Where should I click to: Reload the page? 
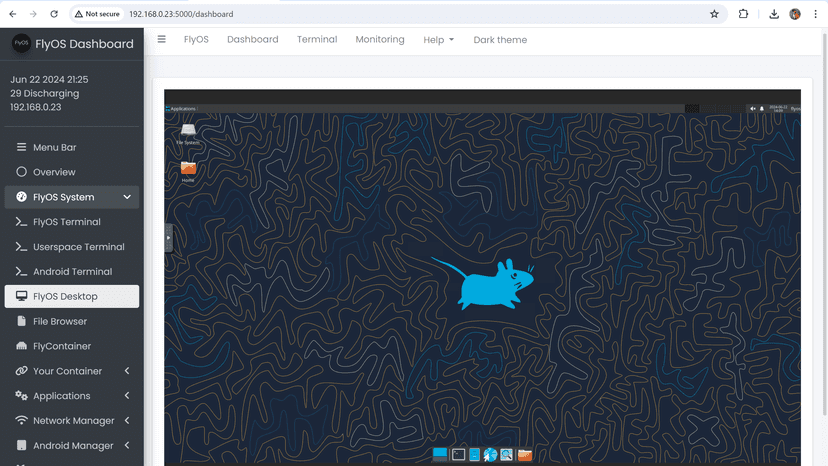54,14
